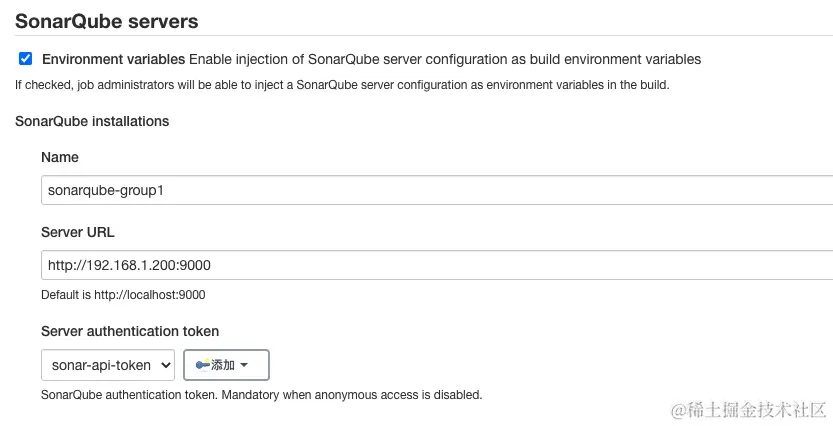Viewport: 833px width, 426px height.
Task: Focus the Name field containing sonarqube-group1
Action: point(437,190)
